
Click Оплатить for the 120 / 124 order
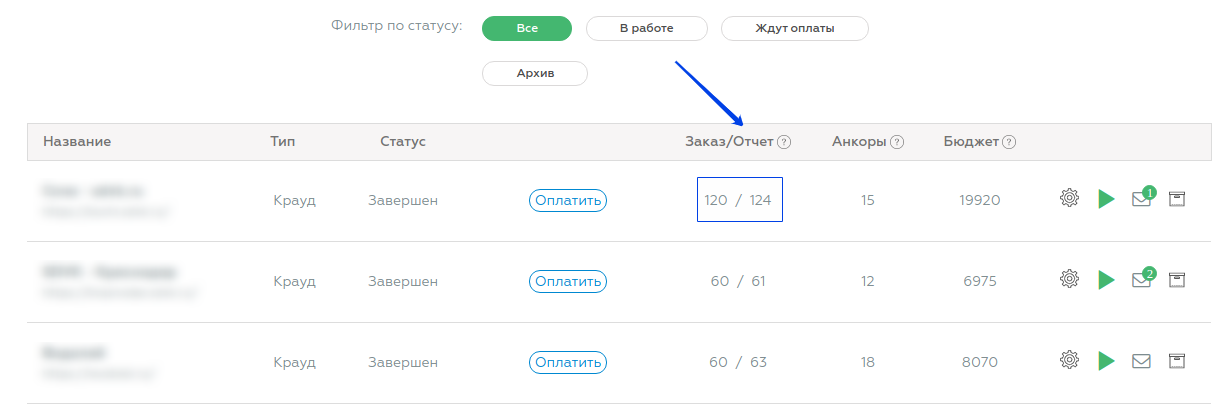(x=568, y=200)
